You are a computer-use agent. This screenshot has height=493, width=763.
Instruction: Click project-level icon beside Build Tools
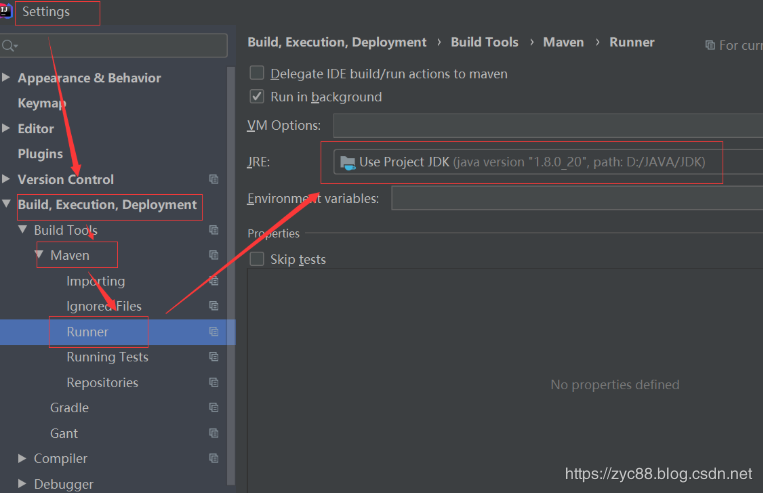point(213,230)
